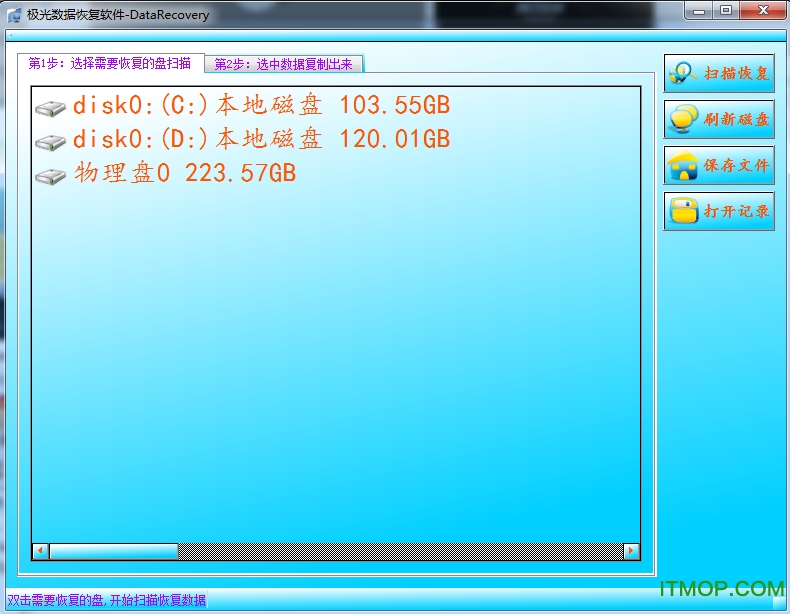Viewport: 790px width, 614px height.
Task: Click the 保存文件 save file button
Action: tap(718, 165)
